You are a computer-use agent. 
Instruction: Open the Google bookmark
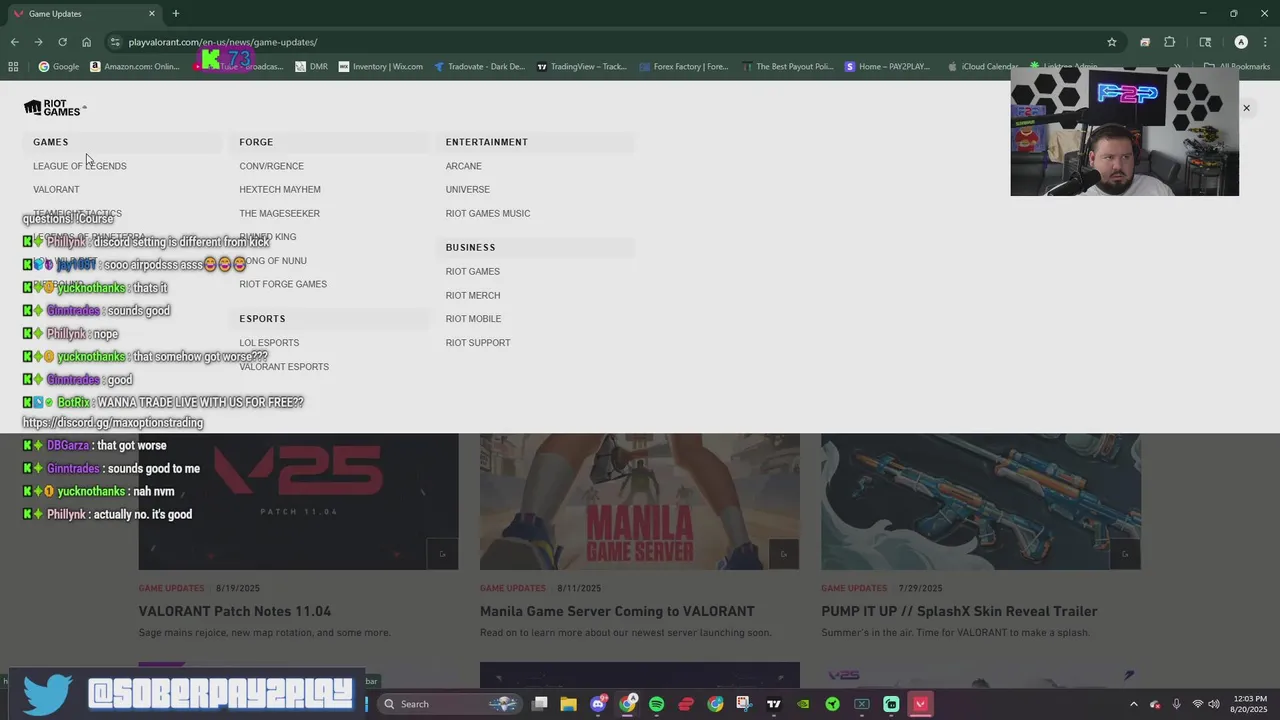tap(59, 67)
